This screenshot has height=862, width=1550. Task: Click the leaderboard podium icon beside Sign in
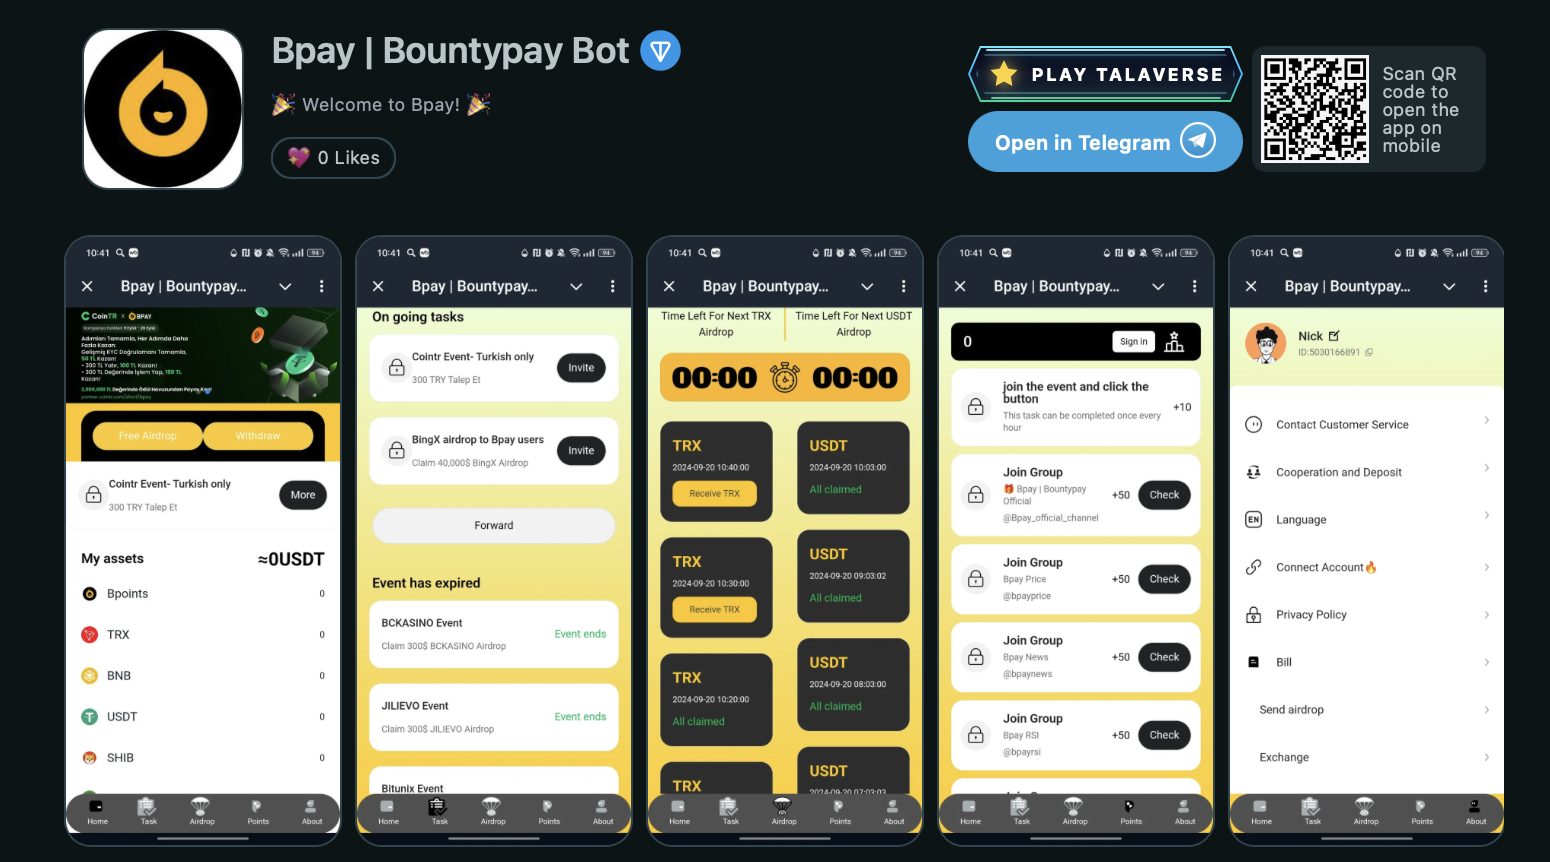click(1174, 342)
